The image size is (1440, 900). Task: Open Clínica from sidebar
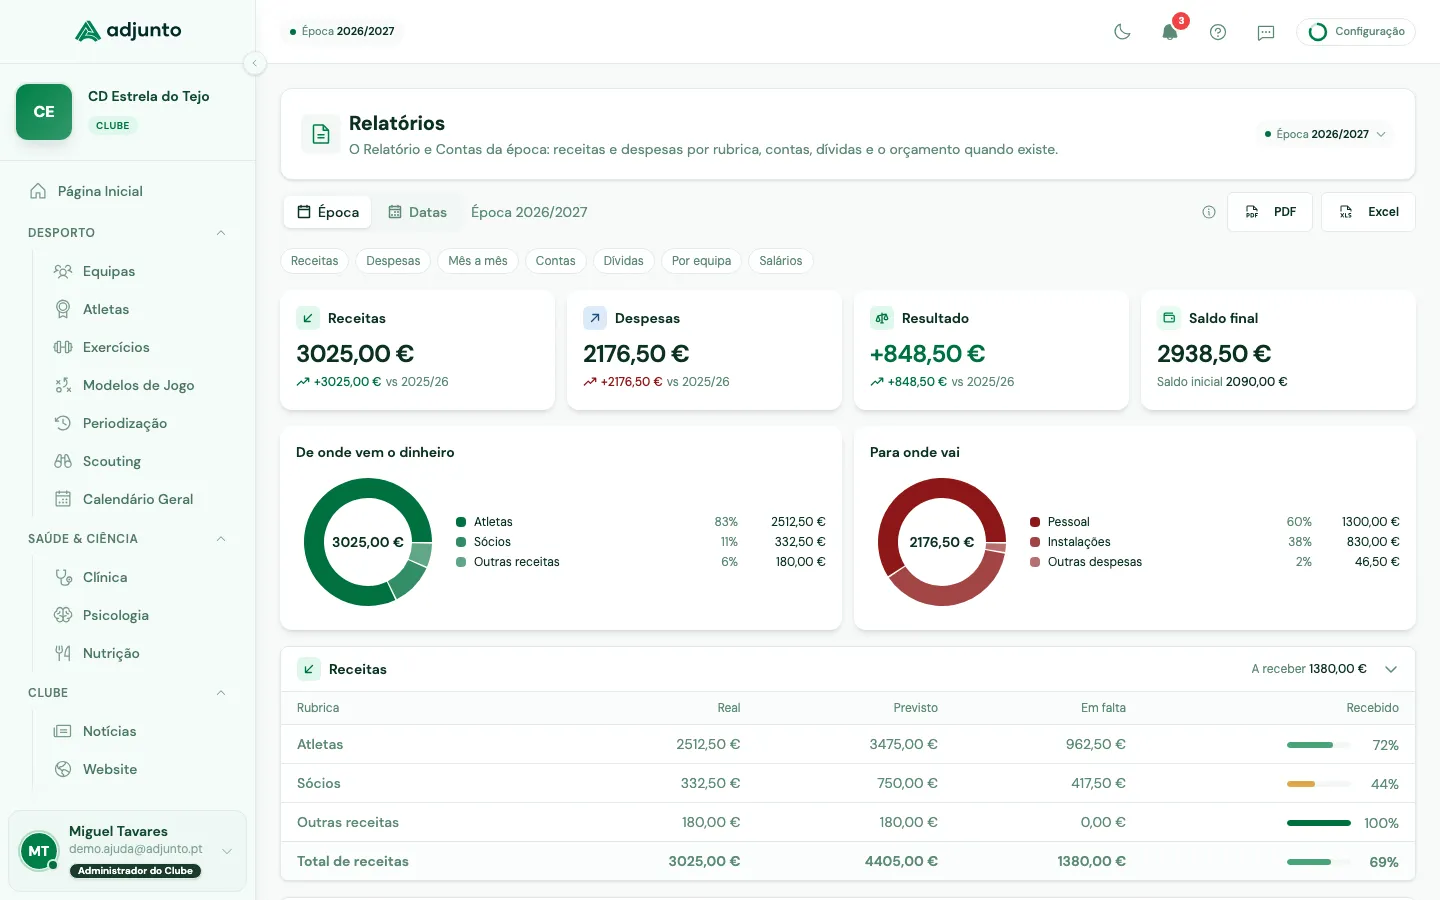[x=140, y=577]
